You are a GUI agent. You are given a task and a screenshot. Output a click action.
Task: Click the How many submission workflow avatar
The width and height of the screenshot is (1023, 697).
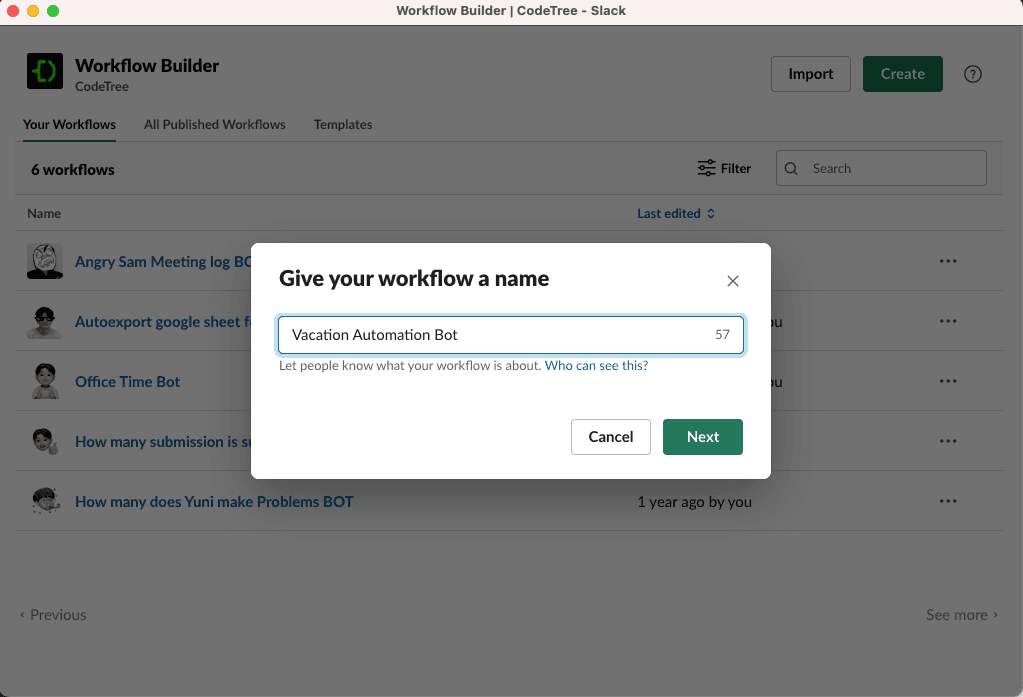(x=45, y=442)
